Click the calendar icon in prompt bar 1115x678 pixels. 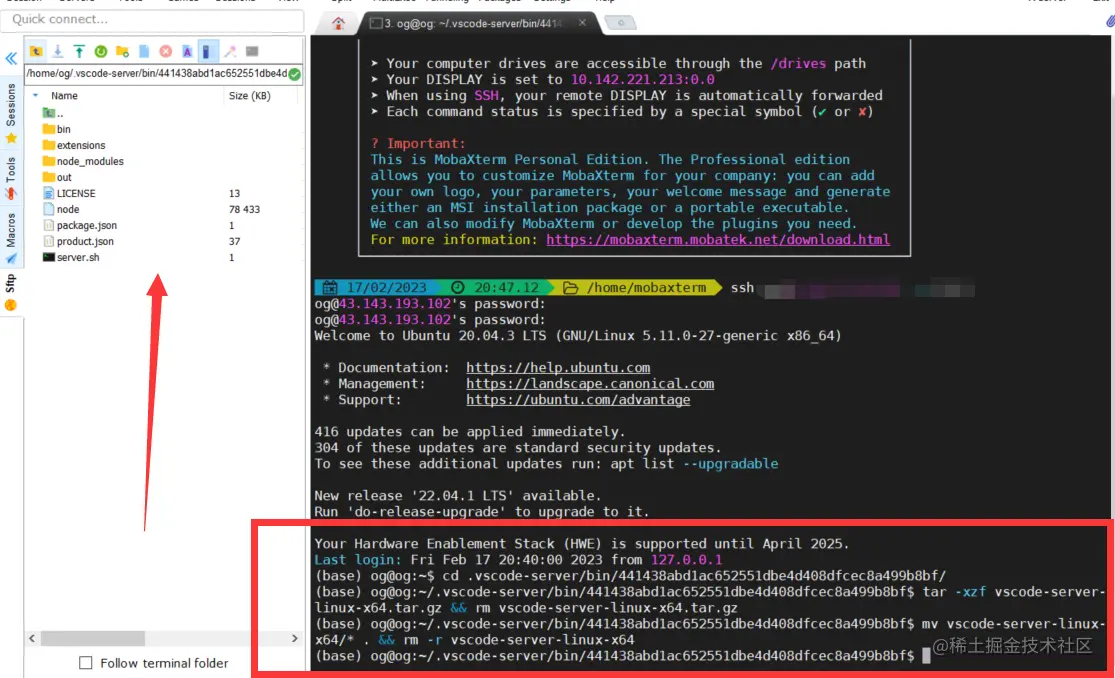click(x=329, y=287)
